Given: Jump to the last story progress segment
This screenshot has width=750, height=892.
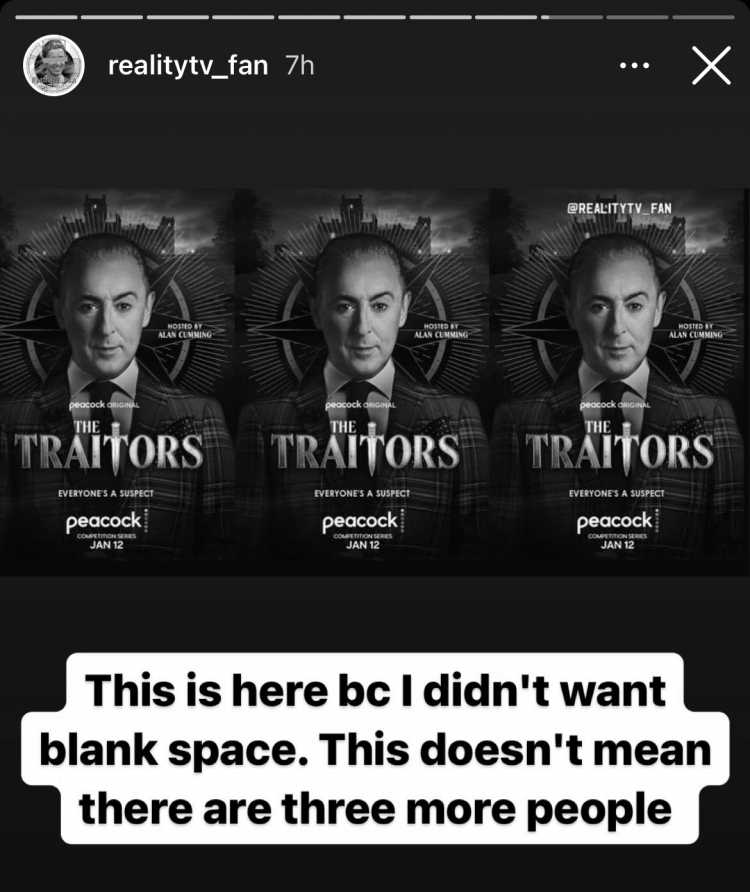Looking at the screenshot, I should (x=703, y=18).
